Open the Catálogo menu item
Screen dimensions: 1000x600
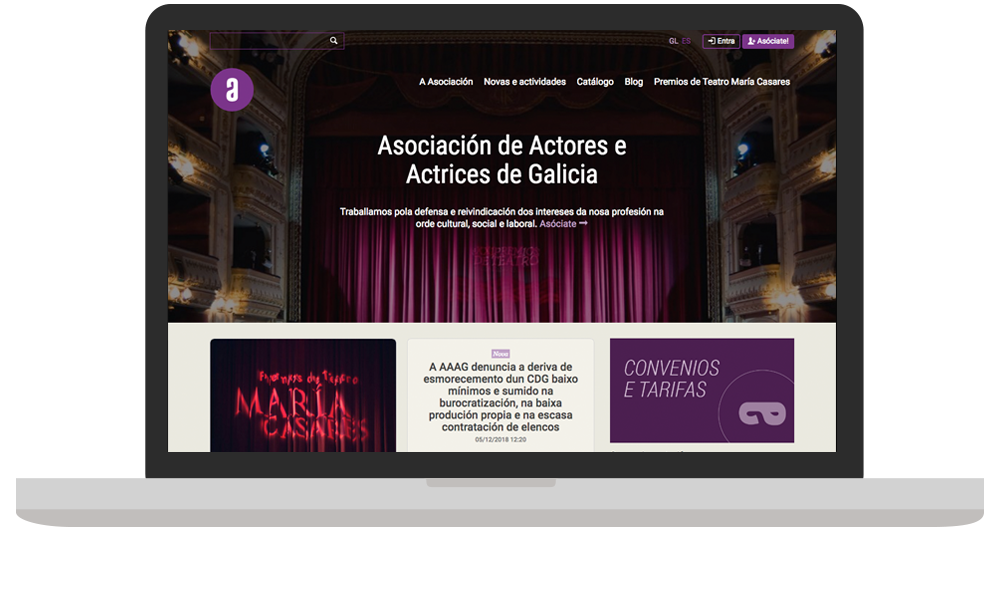click(x=595, y=82)
